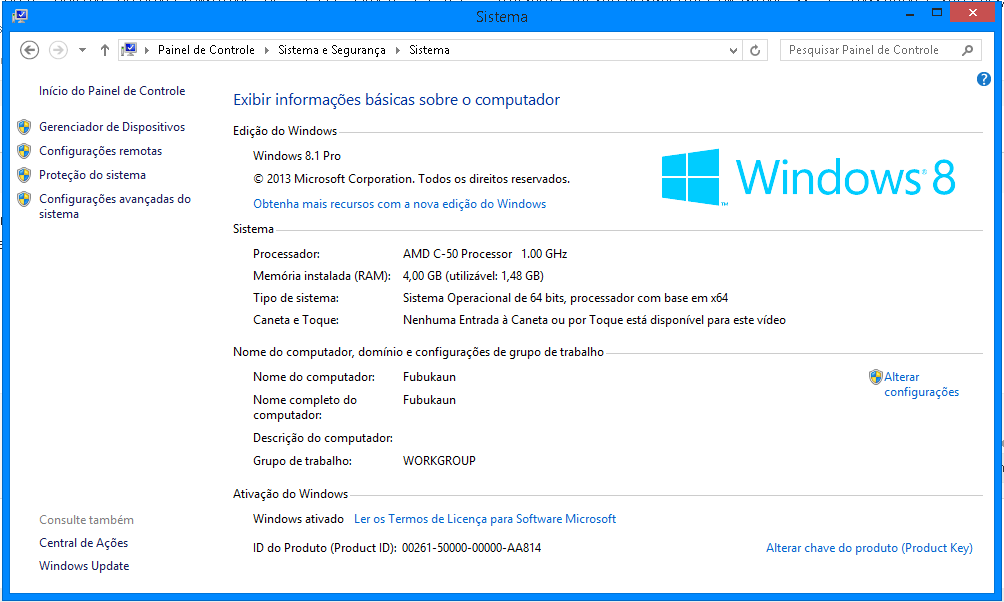This screenshot has width=1004, height=602.
Task: Open Gerenciador de Dispositivos link
Action: (x=112, y=127)
